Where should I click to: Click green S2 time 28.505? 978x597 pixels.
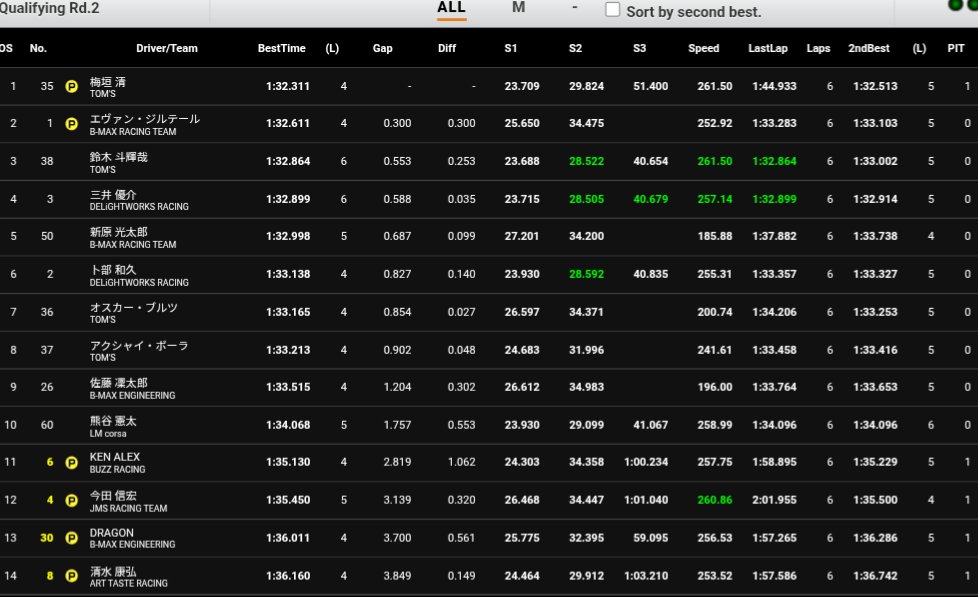(586, 199)
